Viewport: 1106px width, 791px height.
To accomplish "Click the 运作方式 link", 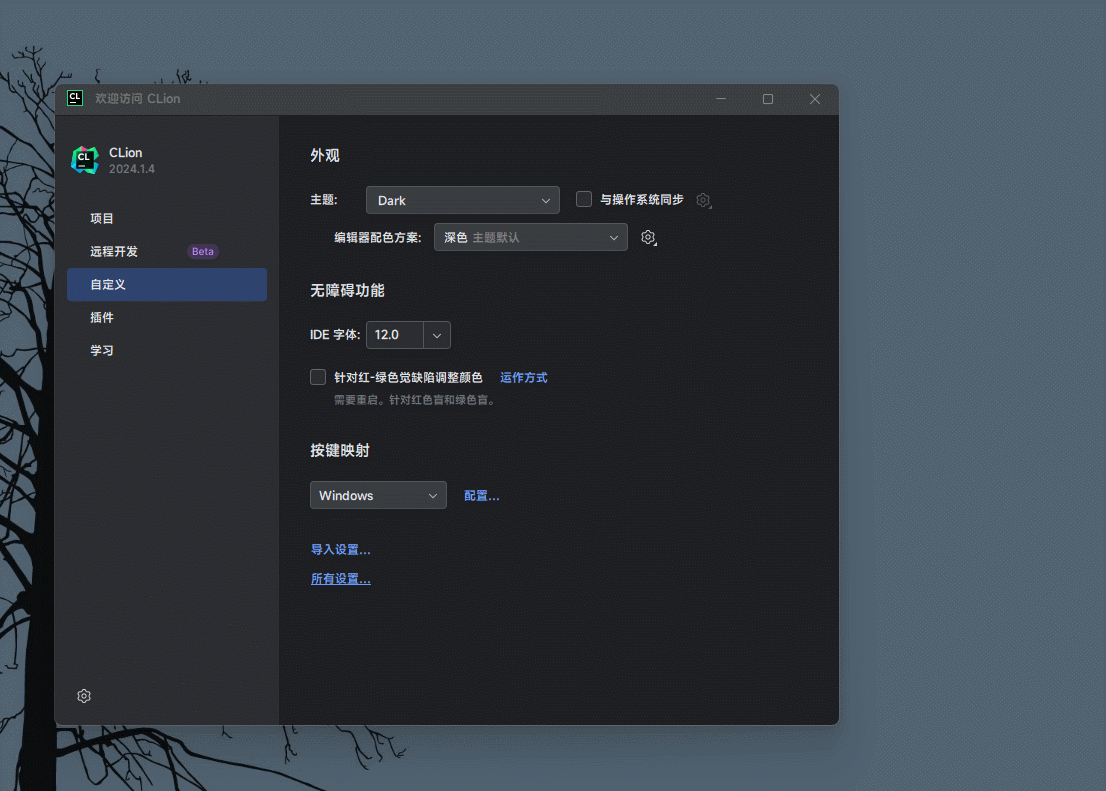I will (524, 377).
